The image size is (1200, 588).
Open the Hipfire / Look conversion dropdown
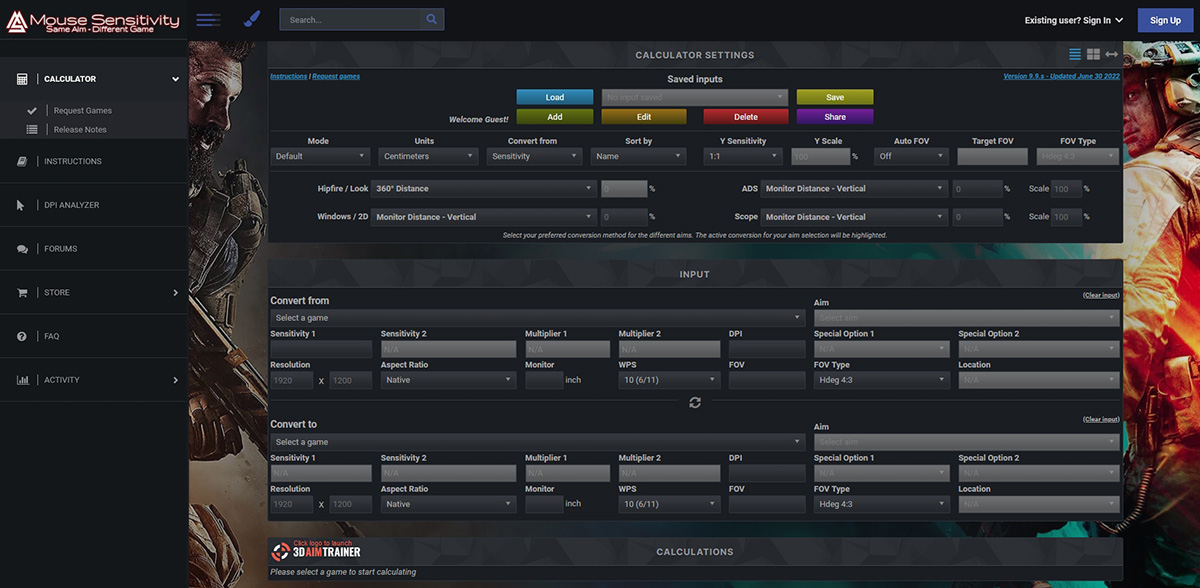pos(484,188)
